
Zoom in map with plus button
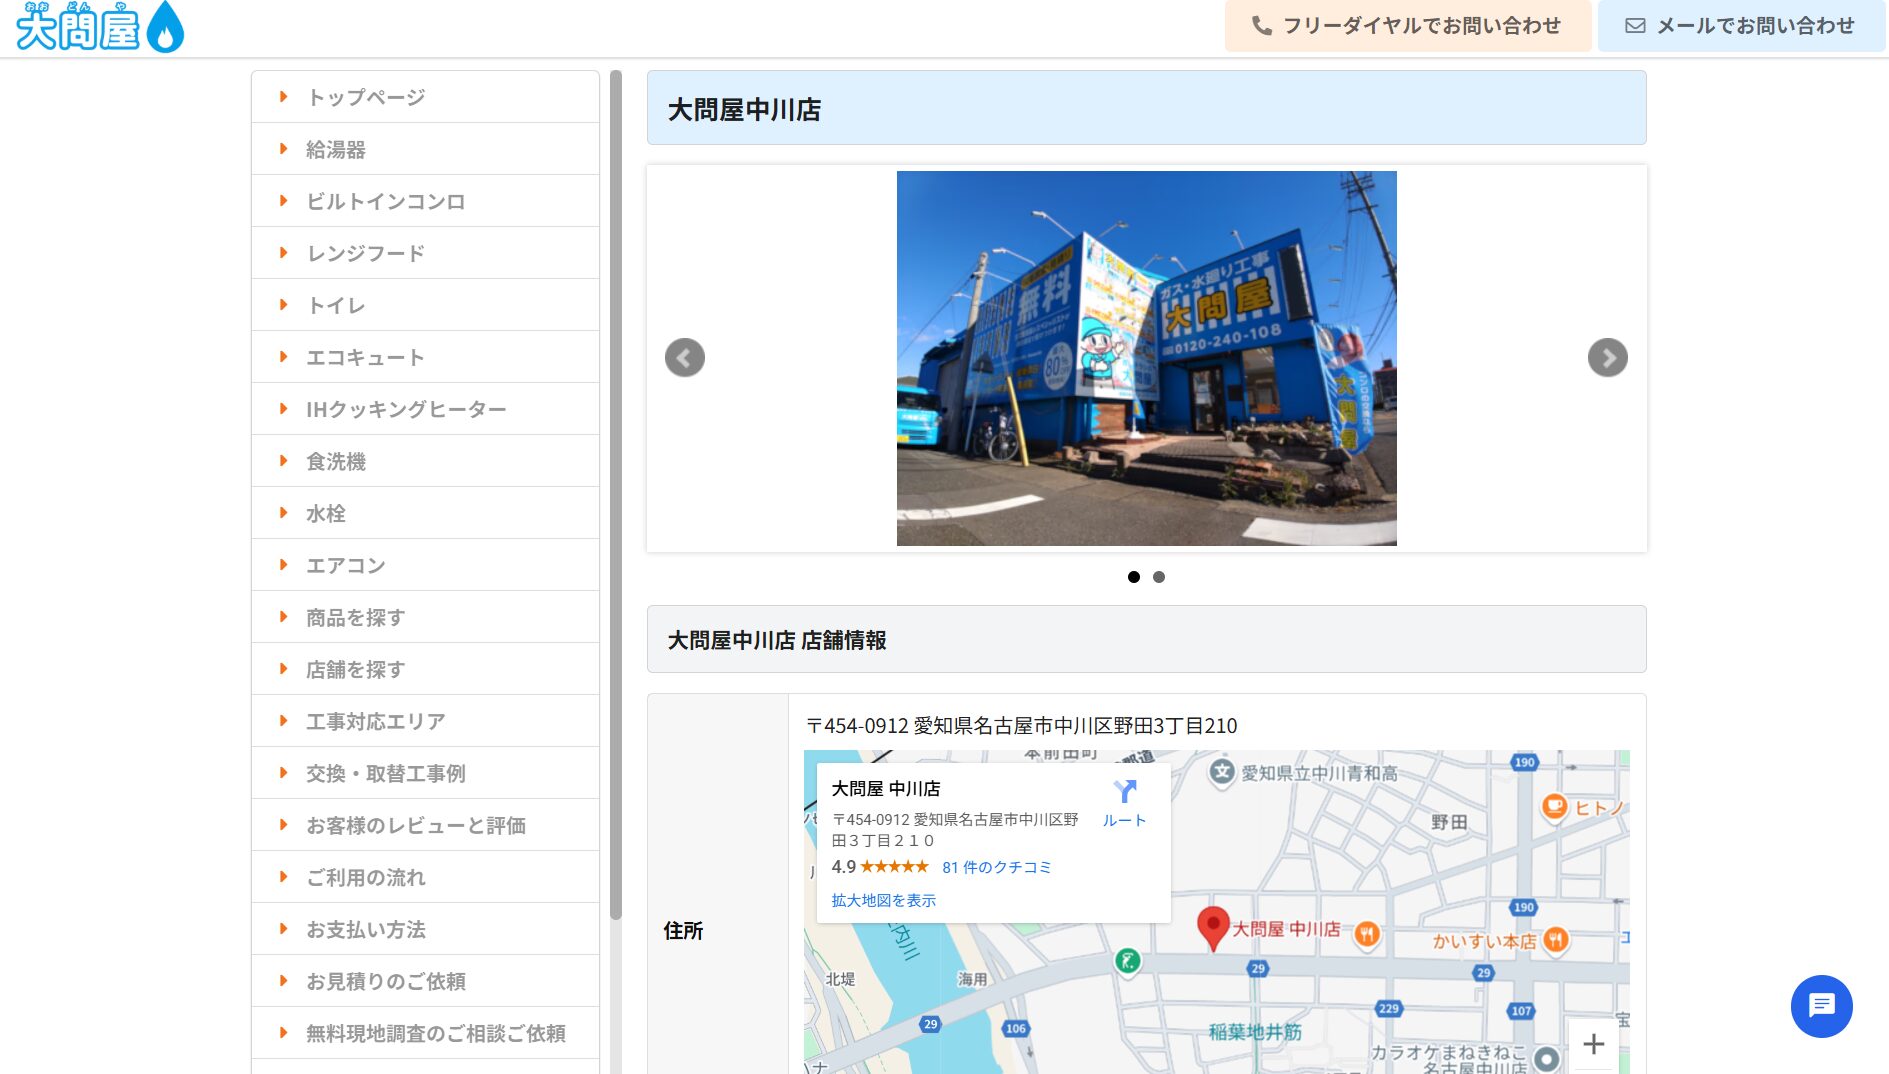1594,1045
